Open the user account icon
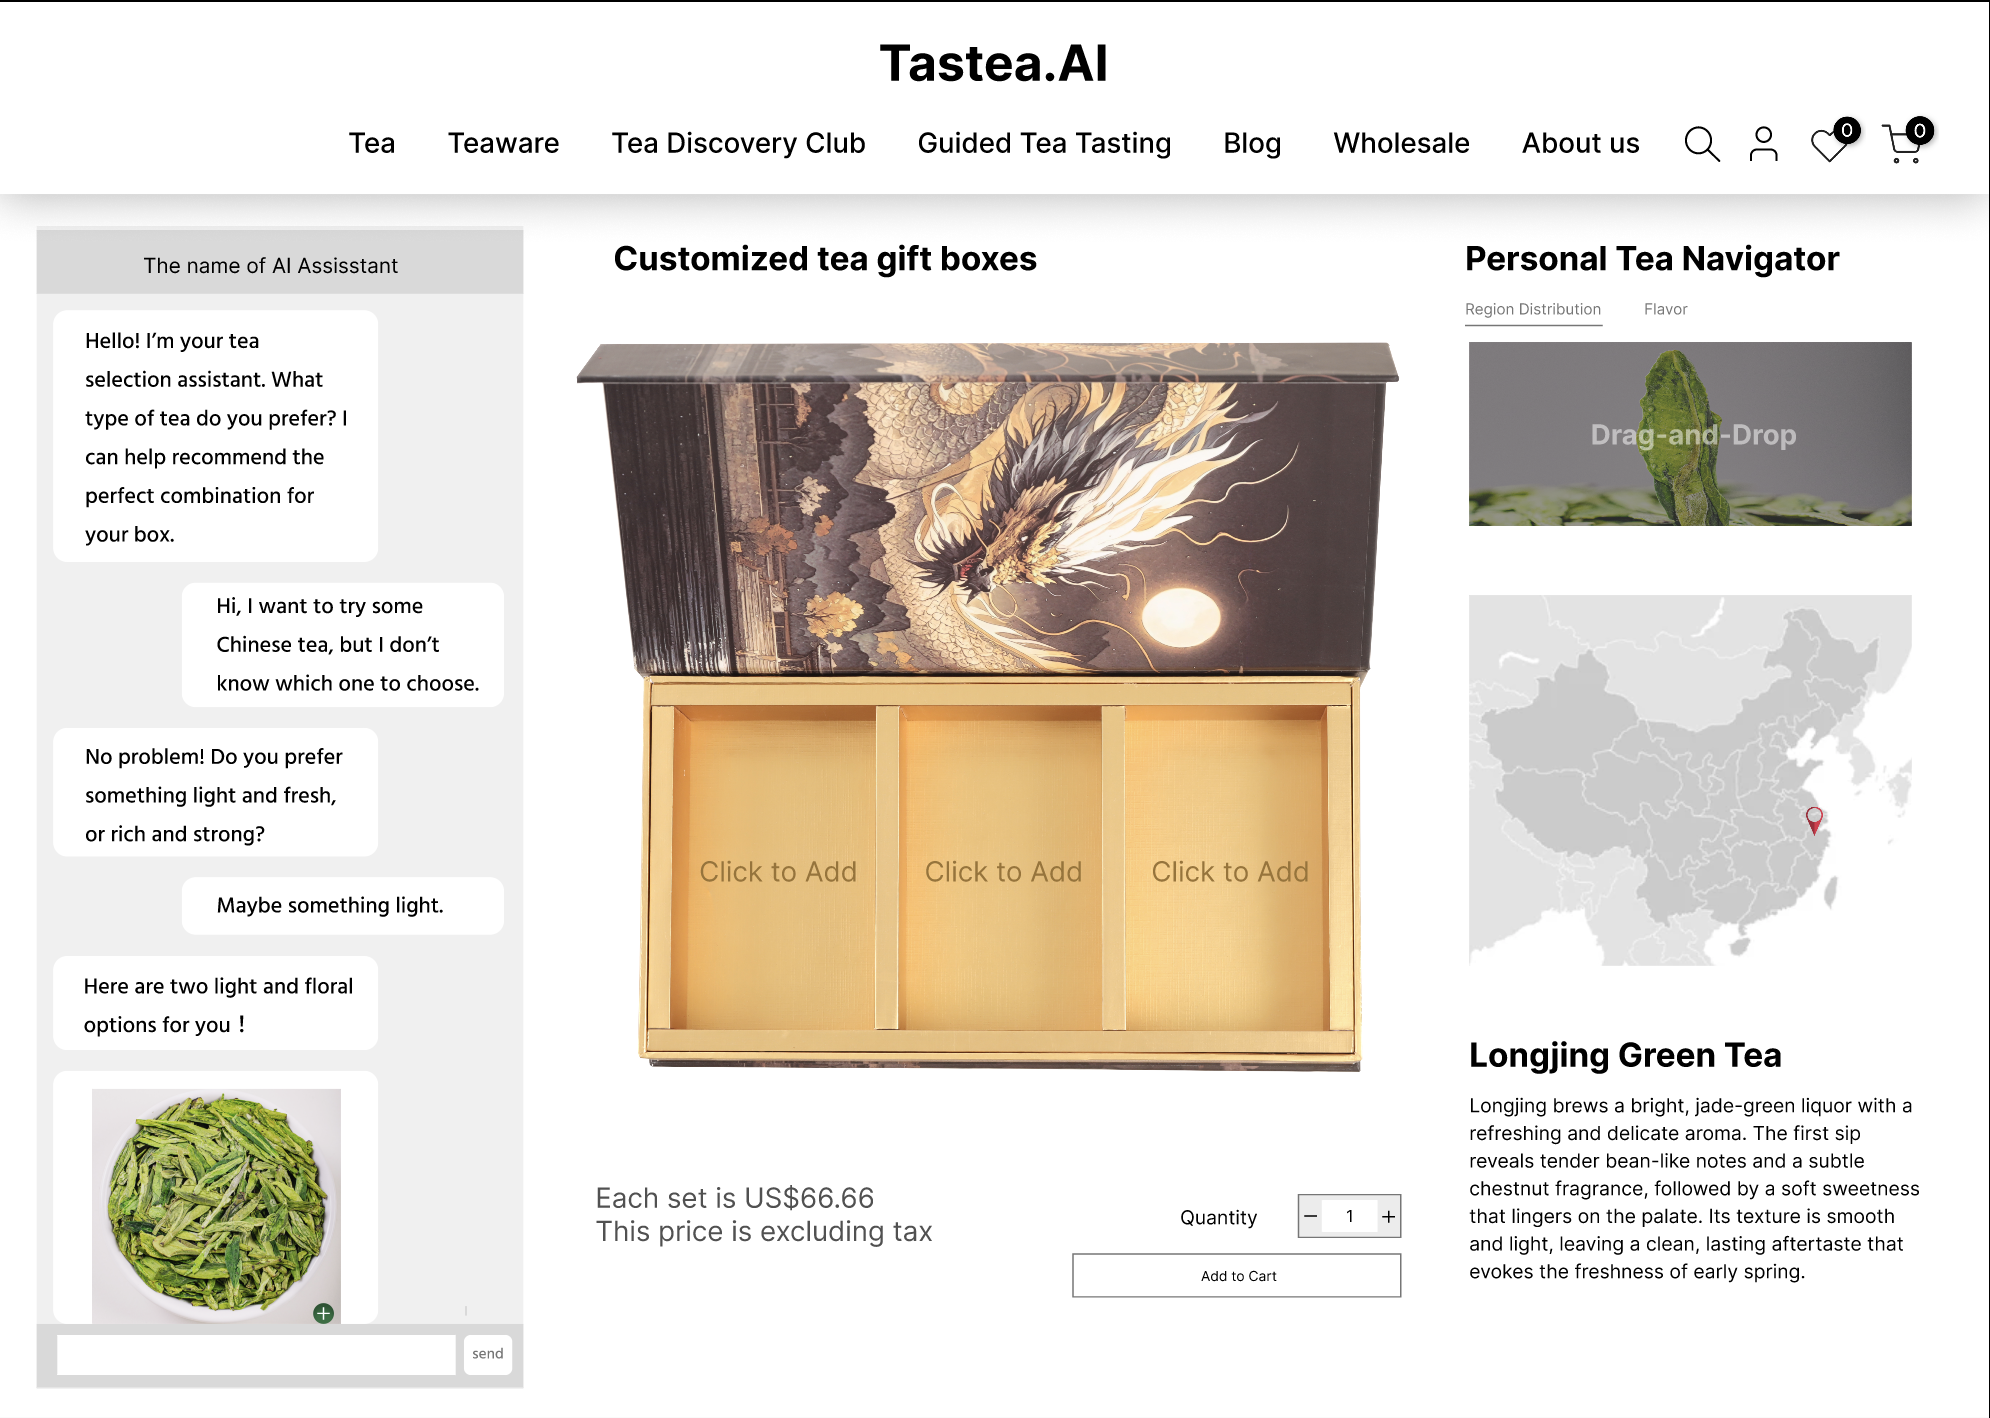 pyautogui.click(x=1764, y=144)
